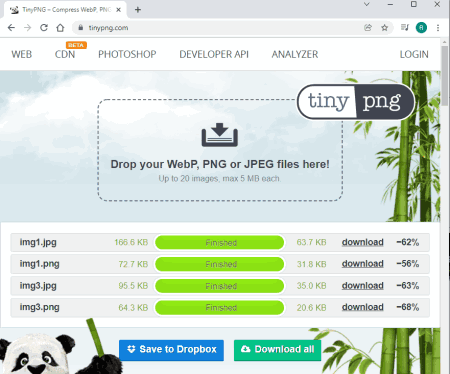Expand the tab search chevron
Viewport: 450px width, 374px height.
(x=367, y=4)
